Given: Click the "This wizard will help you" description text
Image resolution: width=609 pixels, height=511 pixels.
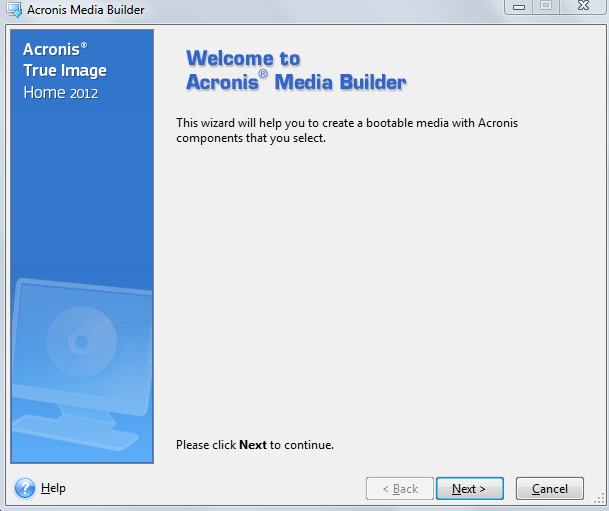Looking at the screenshot, I should click(x=347, y=130).
